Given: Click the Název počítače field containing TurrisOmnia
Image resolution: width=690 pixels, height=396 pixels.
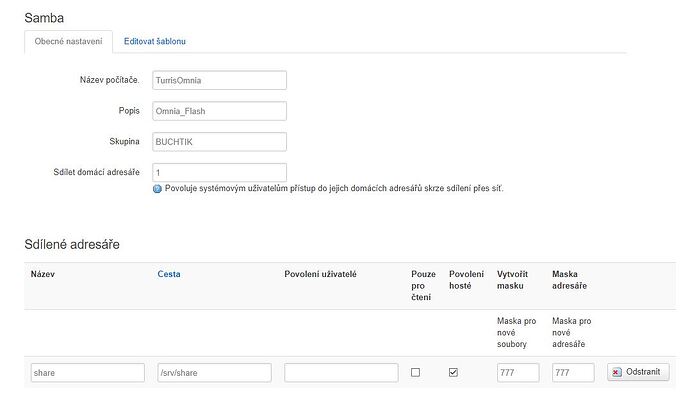Looking at the screenshot, I should tap(219, 81).
